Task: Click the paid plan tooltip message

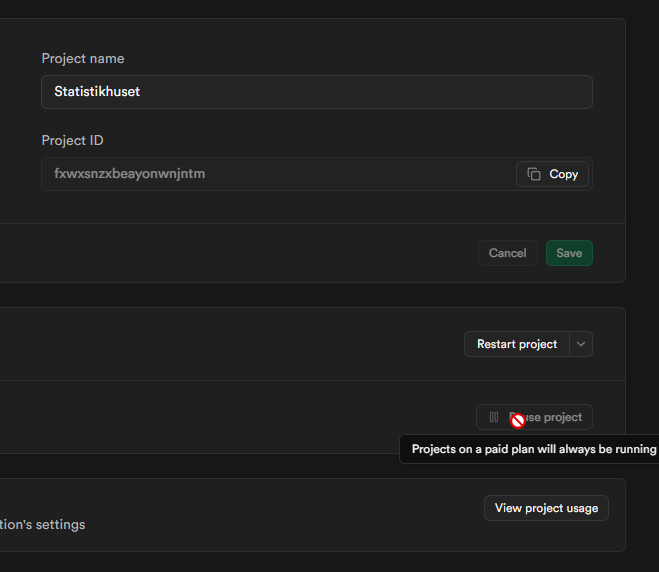Action: (533, 449)
